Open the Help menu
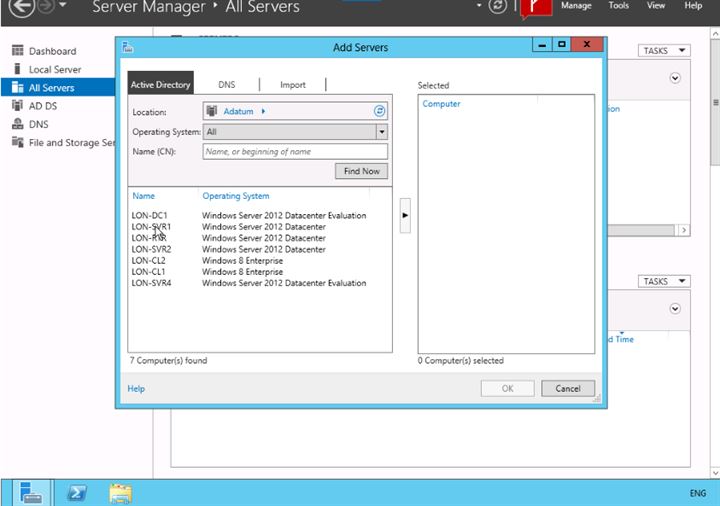Viewport: 720px width, 506px height. (693, 6)
